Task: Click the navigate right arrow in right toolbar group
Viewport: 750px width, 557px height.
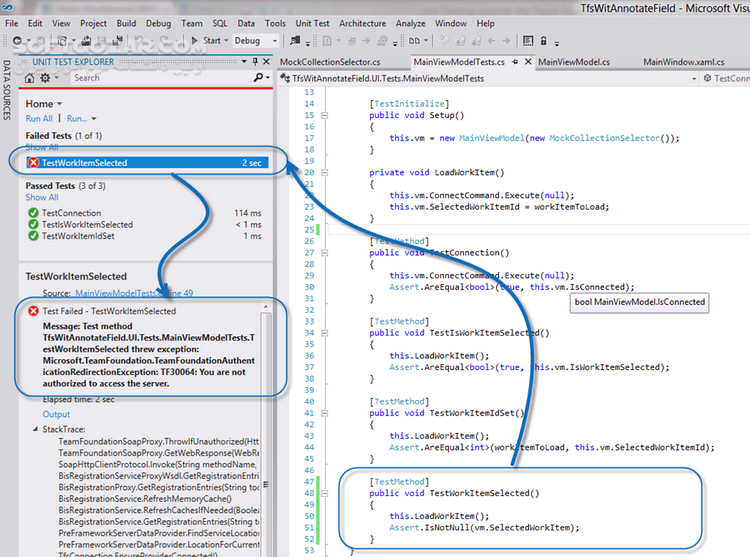Action: click(x=506, y=41)
